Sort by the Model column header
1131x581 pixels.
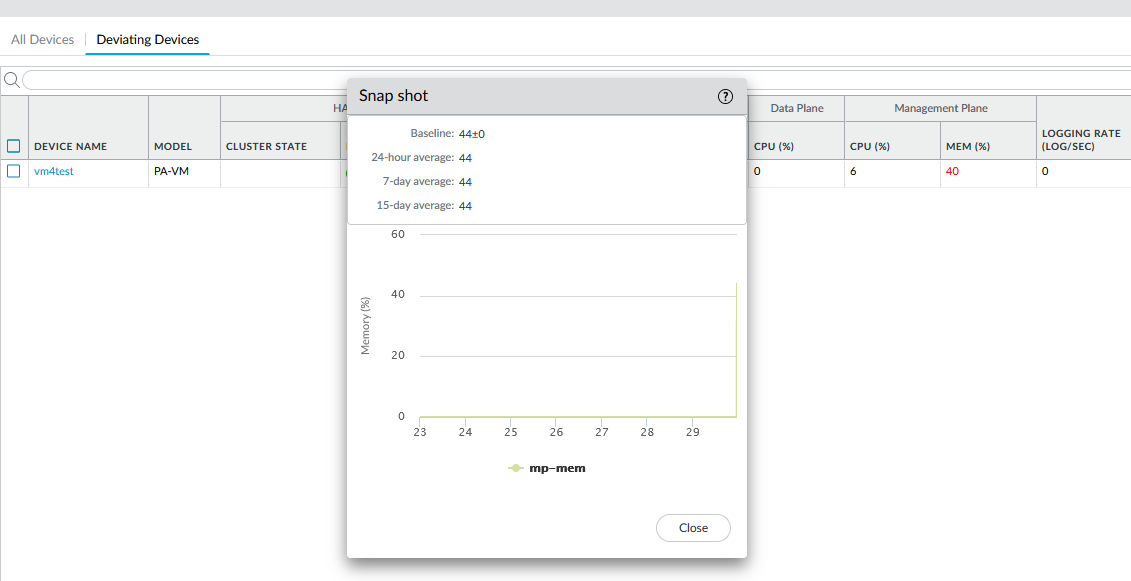point(173,146)
